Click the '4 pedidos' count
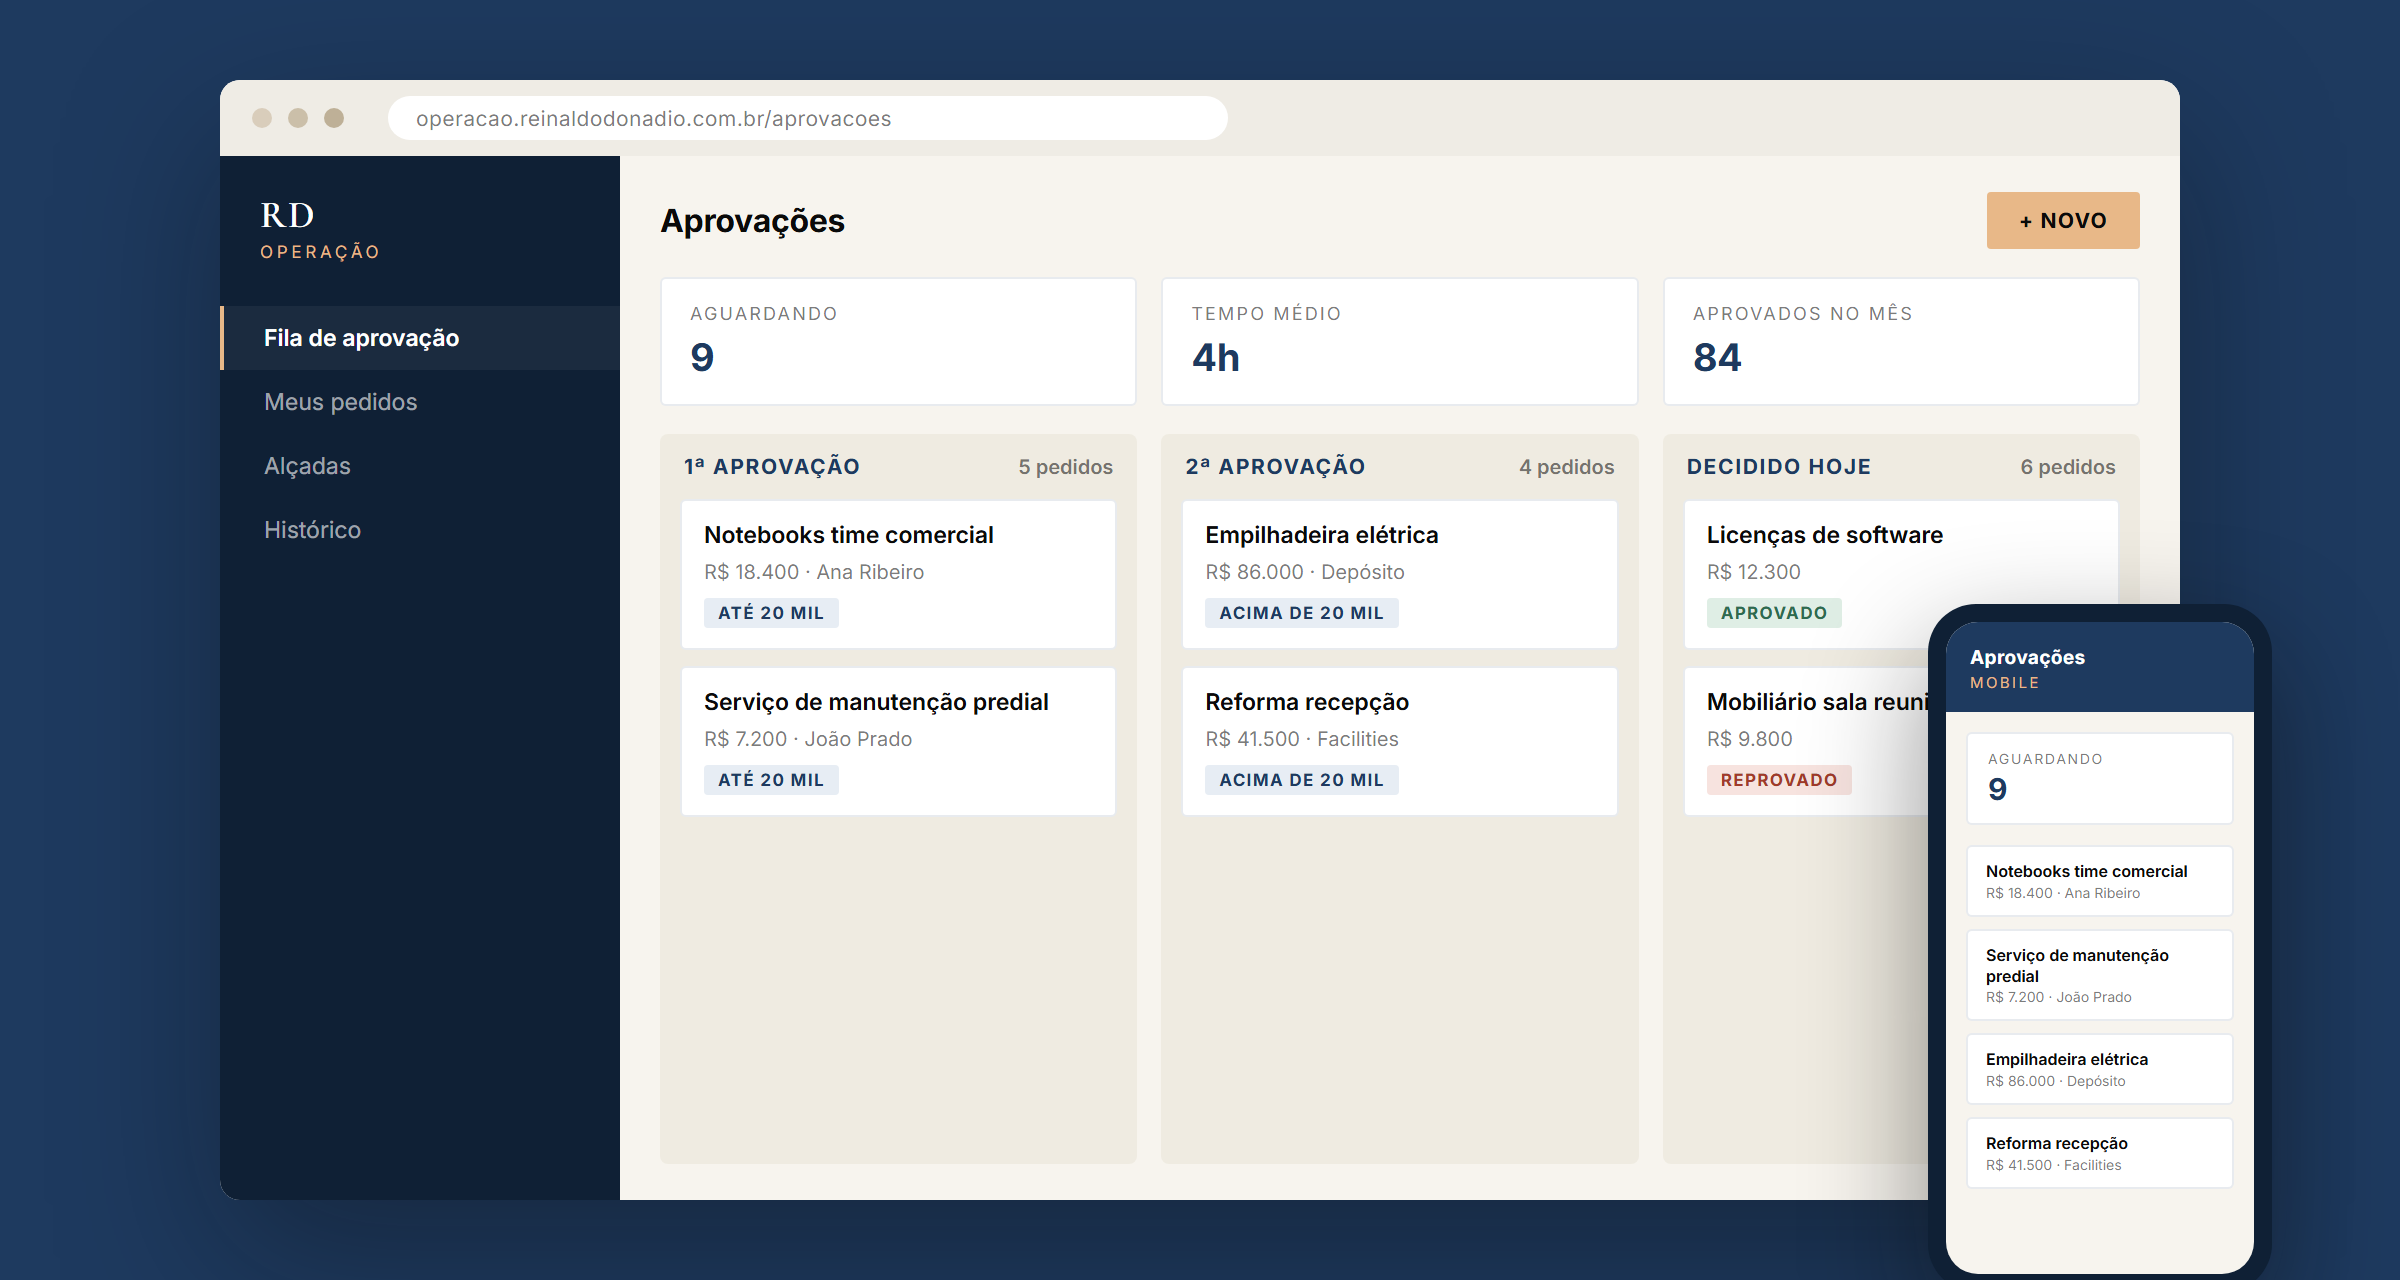 [1566, 467]
